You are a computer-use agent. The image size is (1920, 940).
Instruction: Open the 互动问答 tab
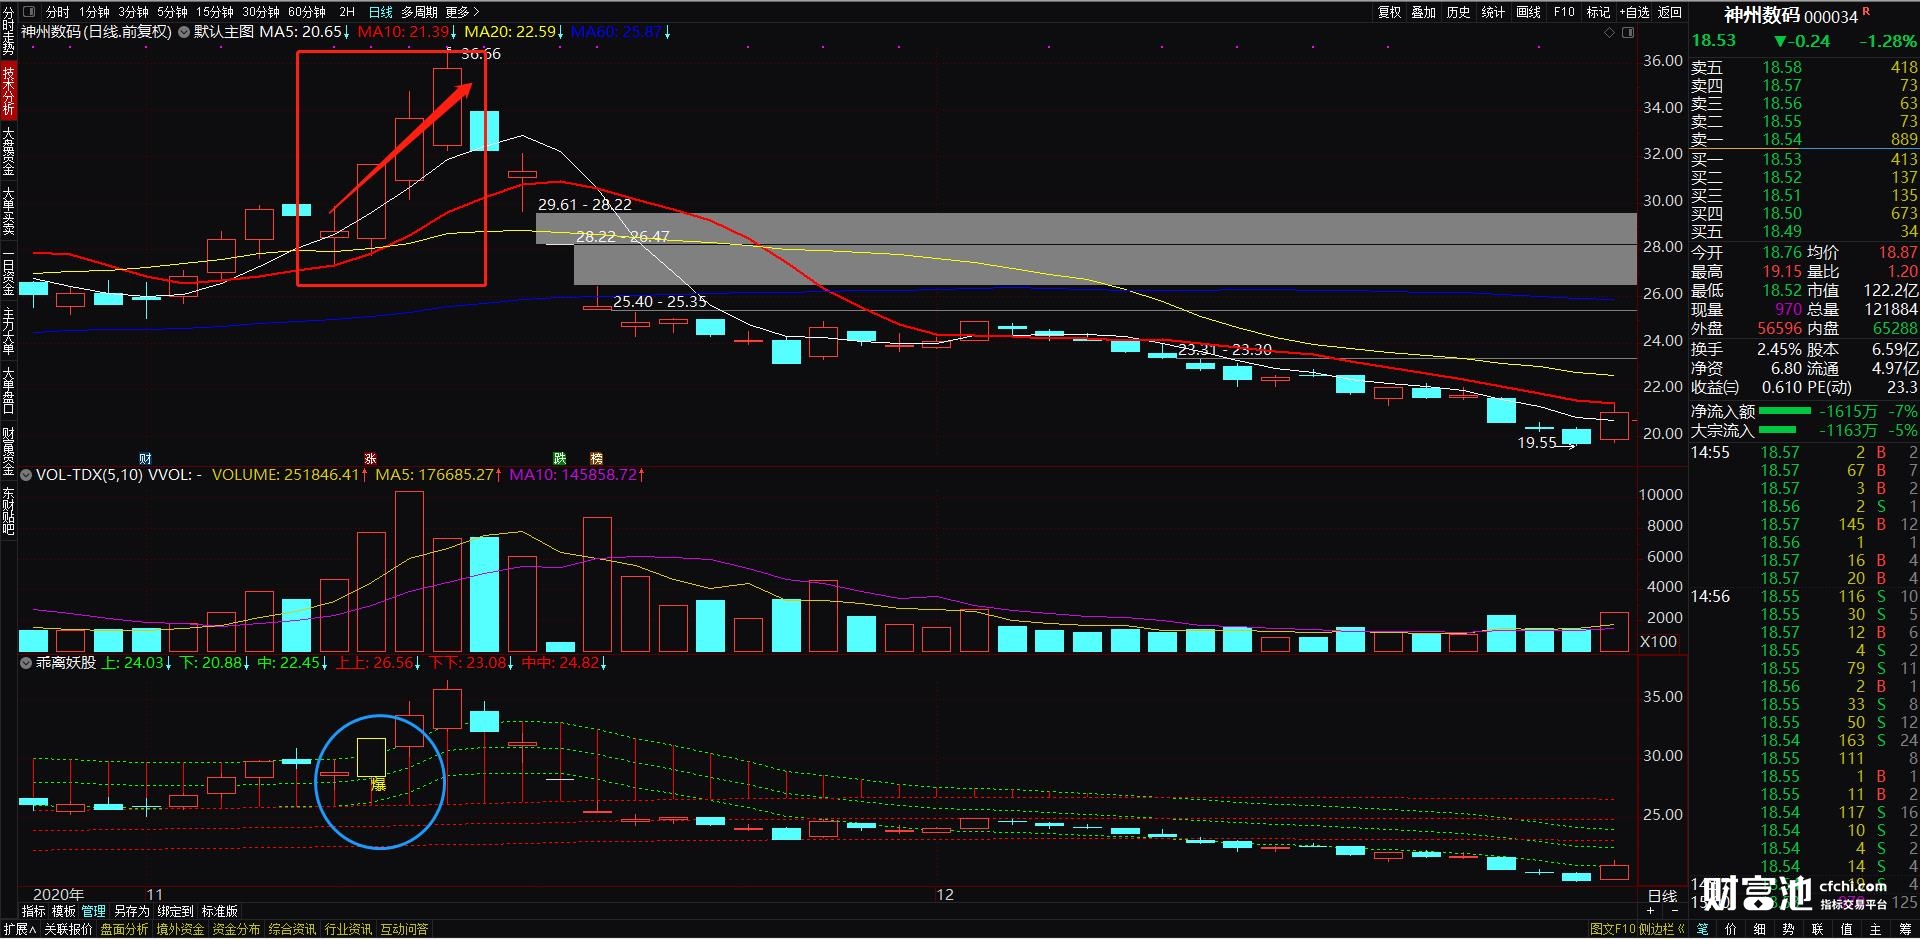[404, 930]
